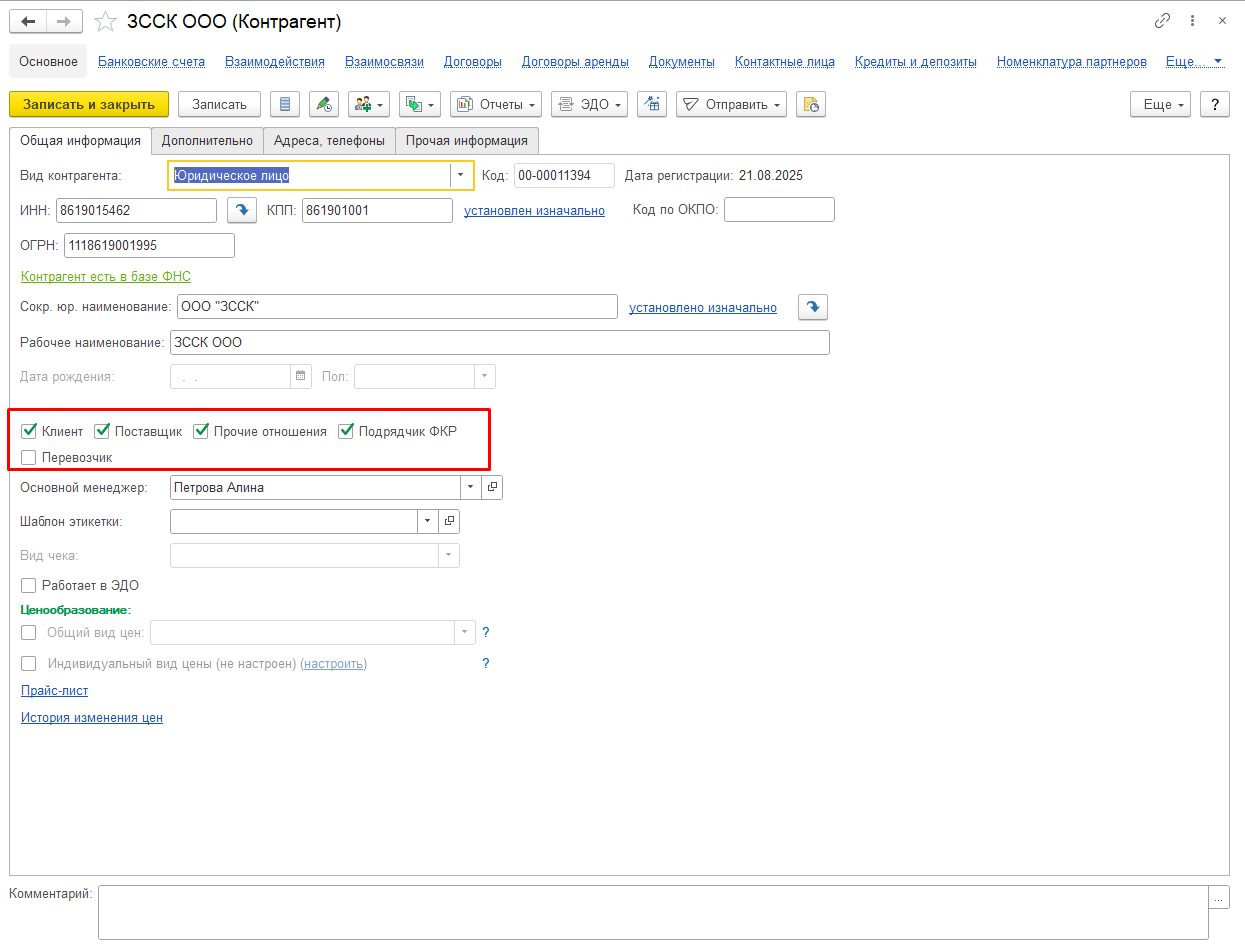This screenshot has width=1245, height=950.
Task: Switch to the Дополнительно tab
Action: (x=208, y=140)
